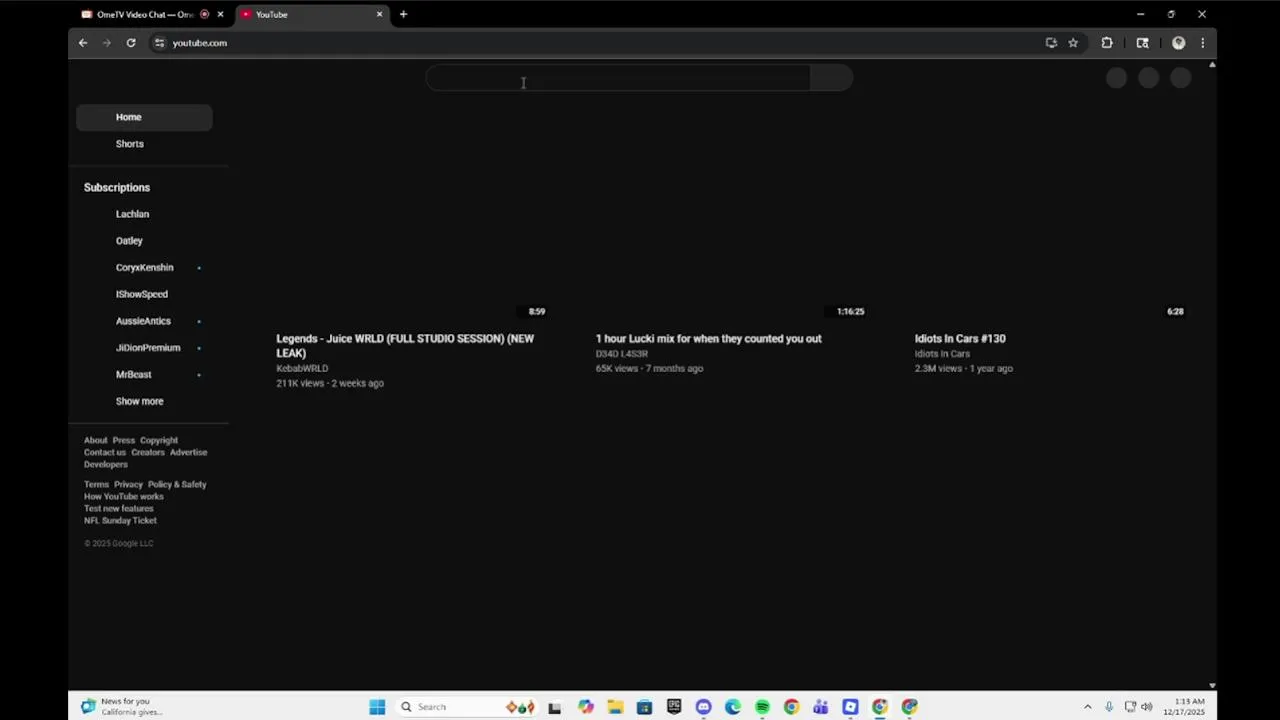Open Legends - Juice WRLD video title

coord(405,346)
